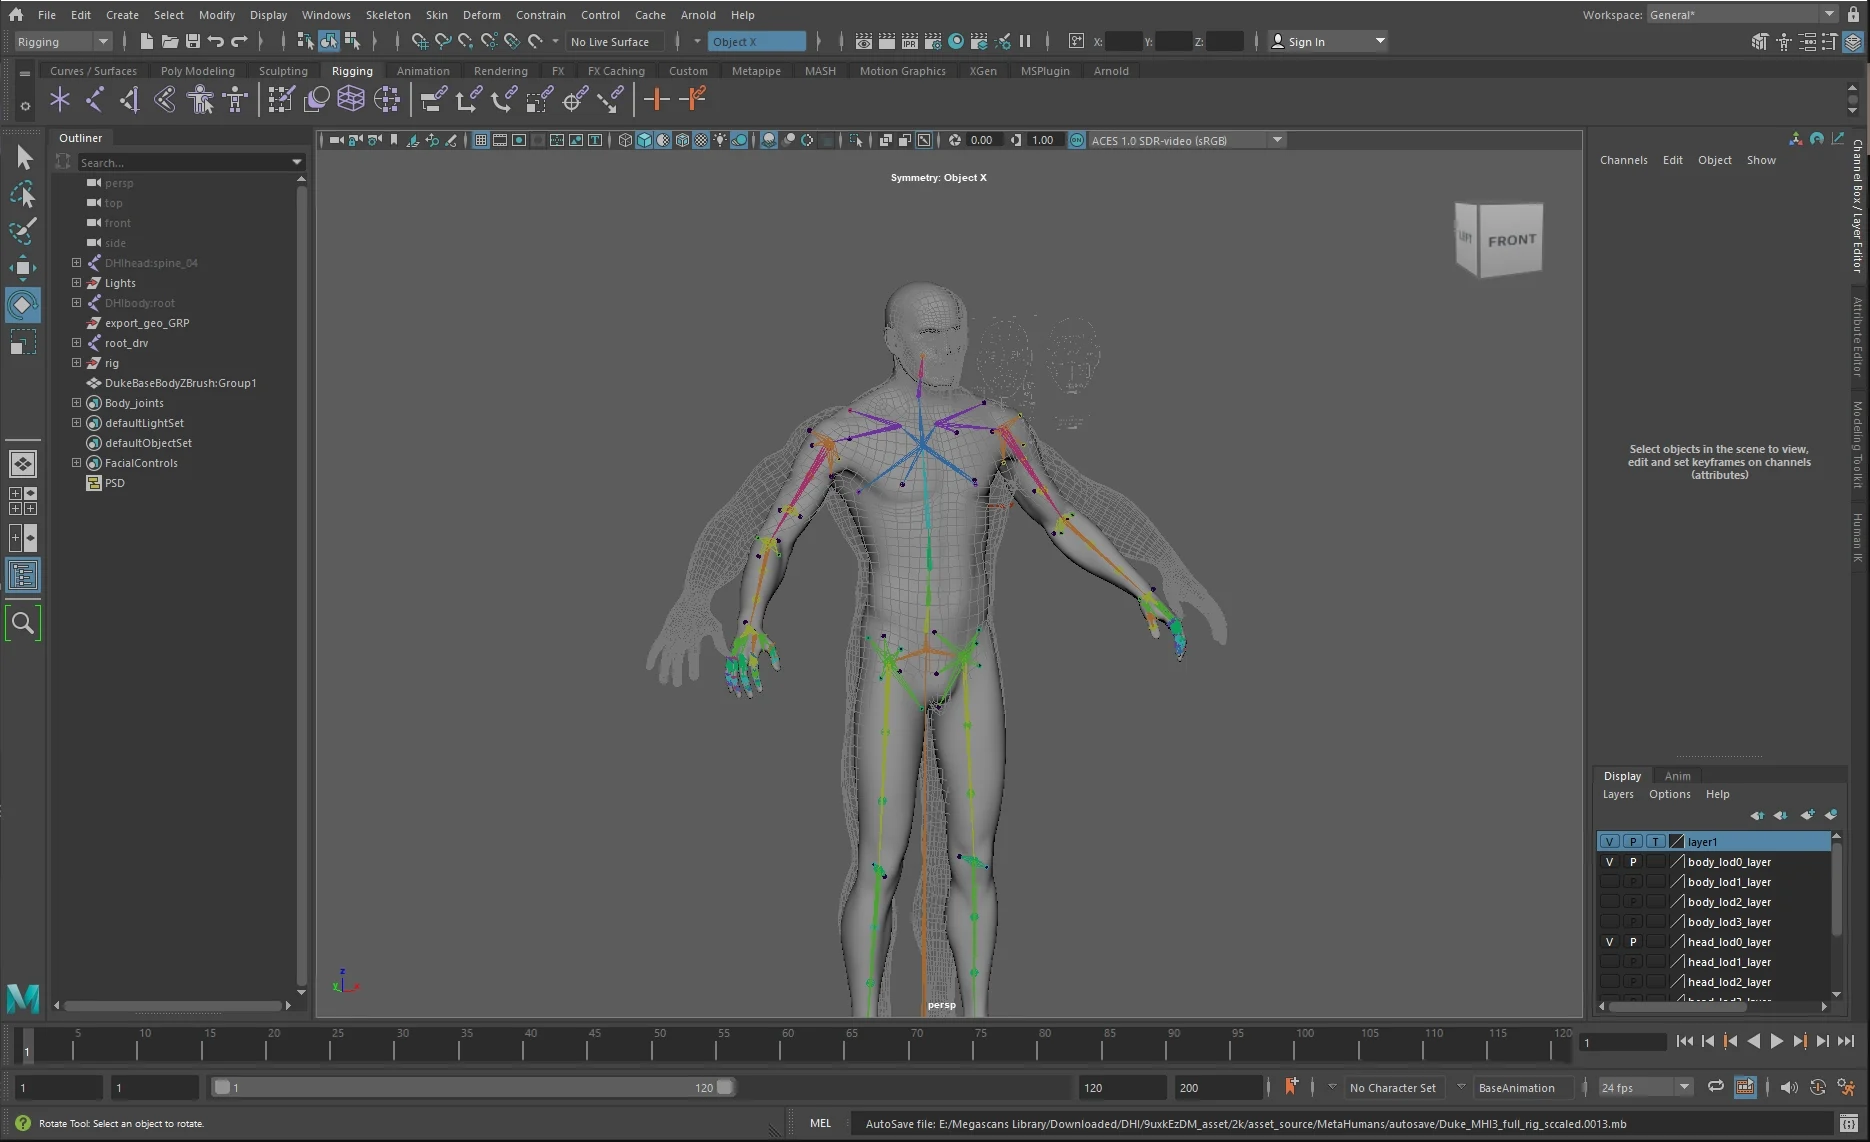
Task: Expand the root_drv node in Outliner
Action: (76, 343)
